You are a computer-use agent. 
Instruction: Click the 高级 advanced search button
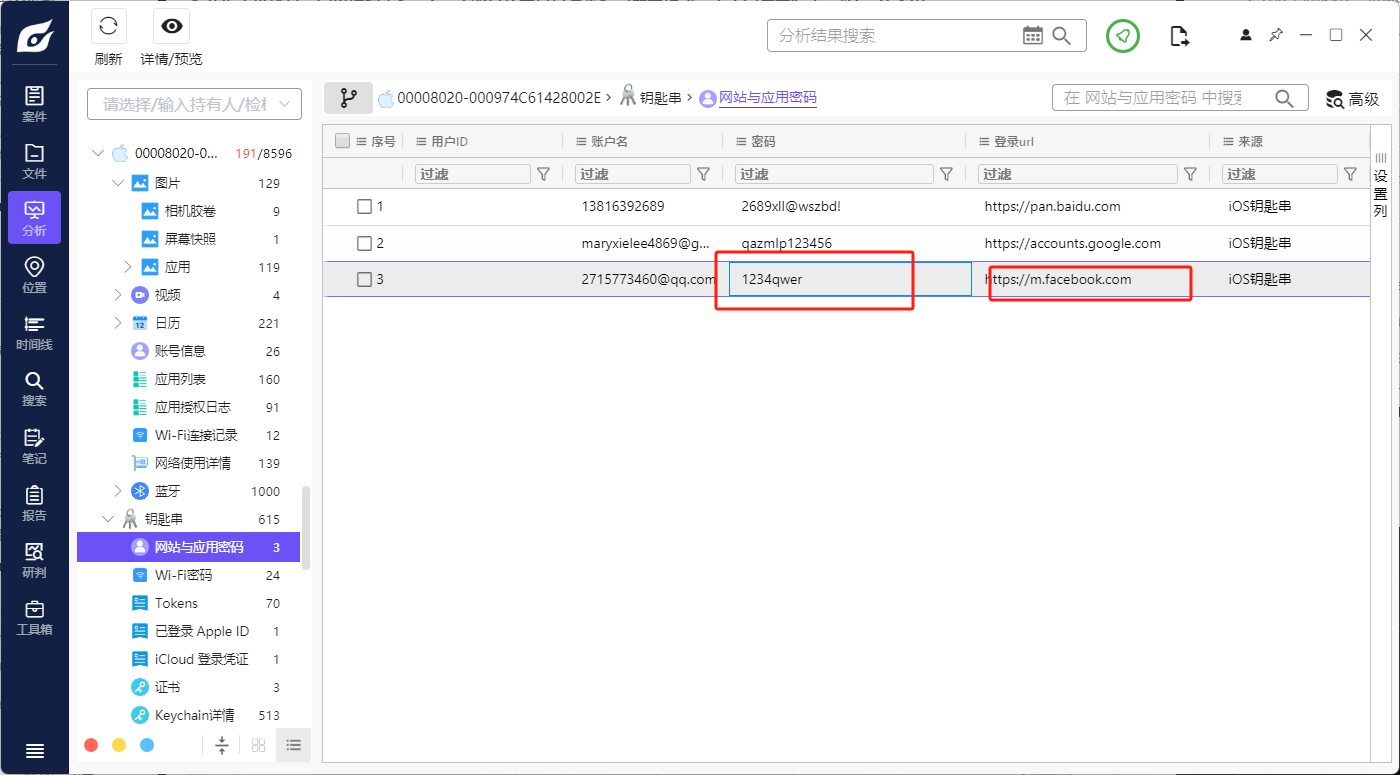1352,99
